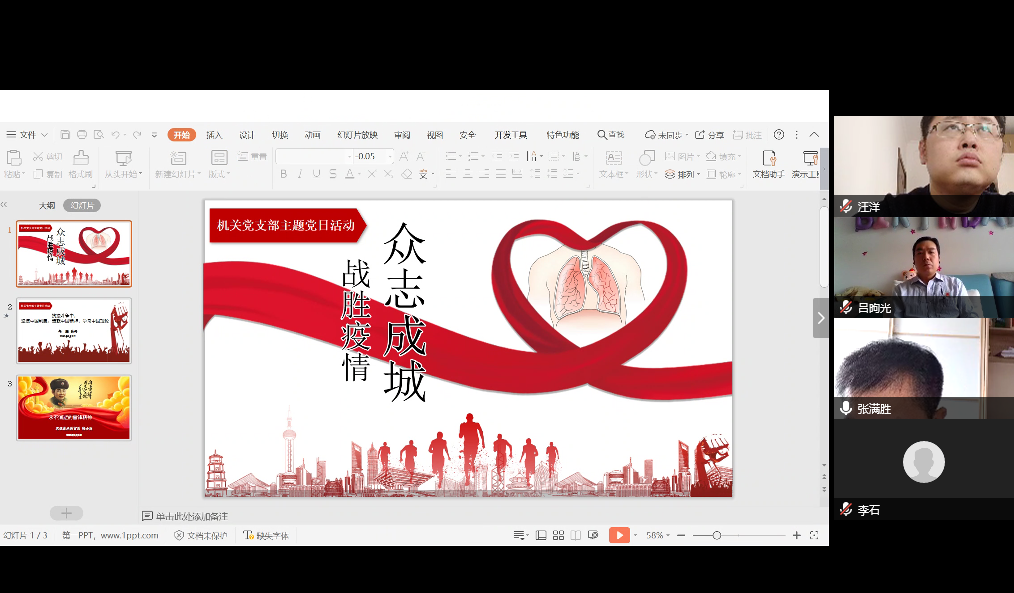Open the 视图 ribbon tab

(434, 135)
